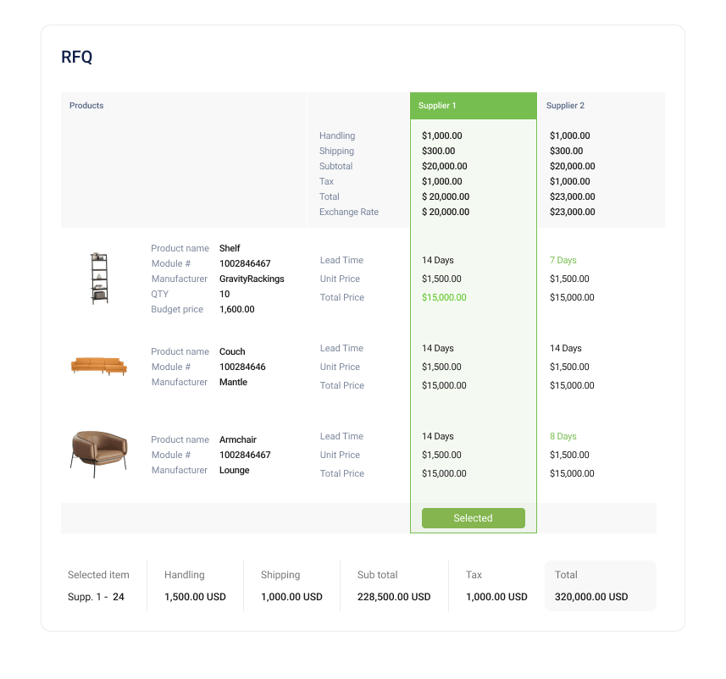Click the Lounge manufacturer name
726x679 pixels.
(x=234, y=470)
